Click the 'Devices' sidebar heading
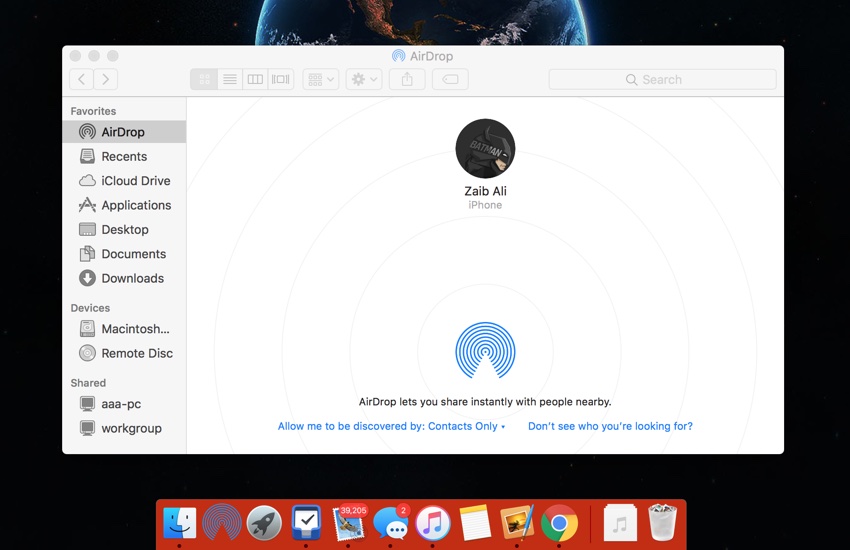Image resolution: width=850 pixels, height=550 pixels. pyautogui.click(x=90, y=307)
